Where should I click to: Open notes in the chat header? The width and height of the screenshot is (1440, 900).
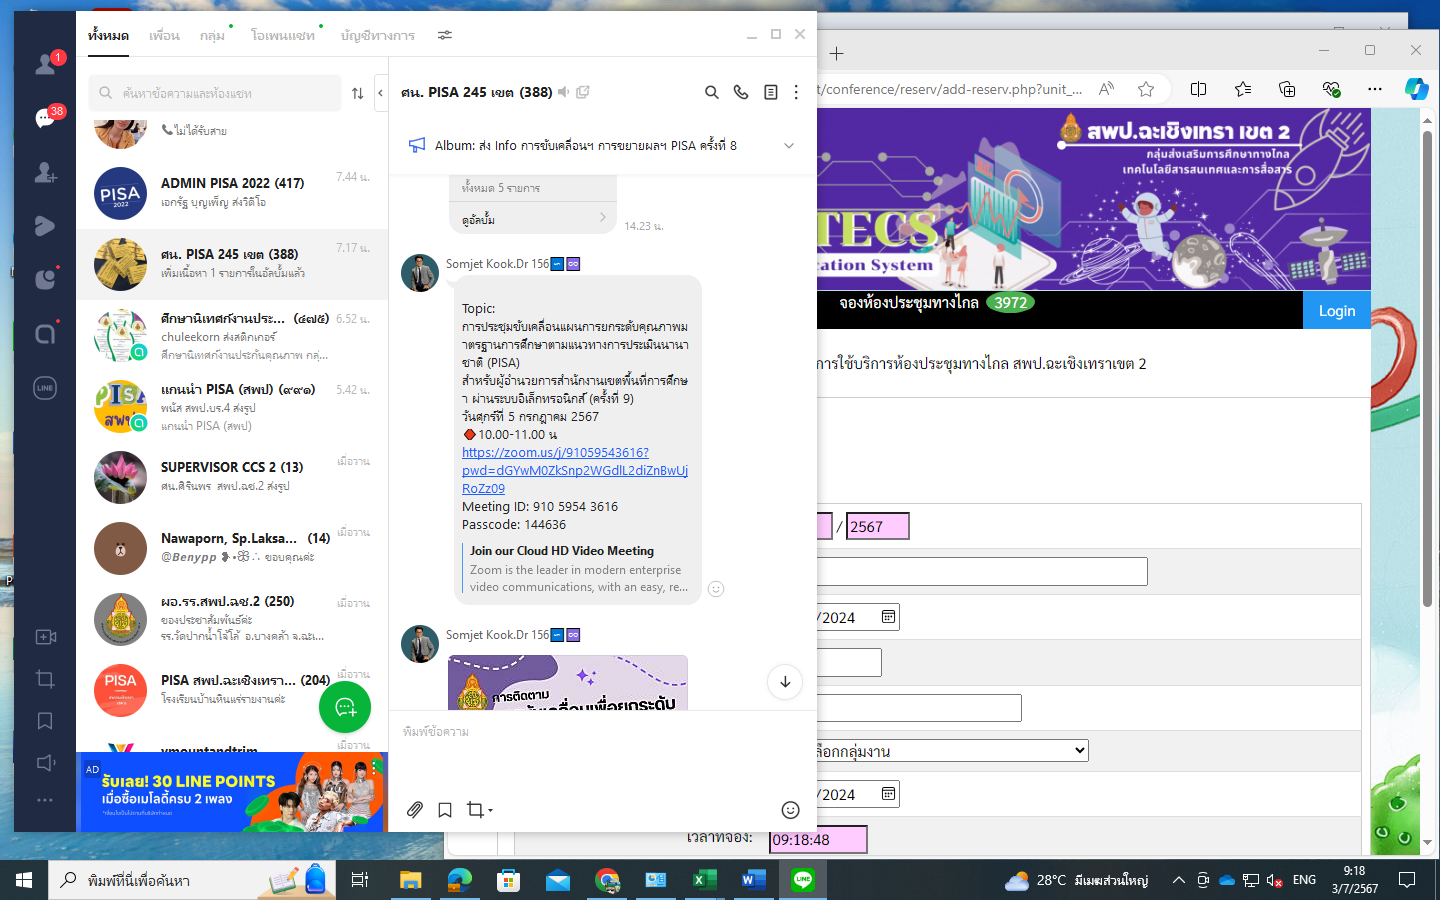click(x=771, y=92)
